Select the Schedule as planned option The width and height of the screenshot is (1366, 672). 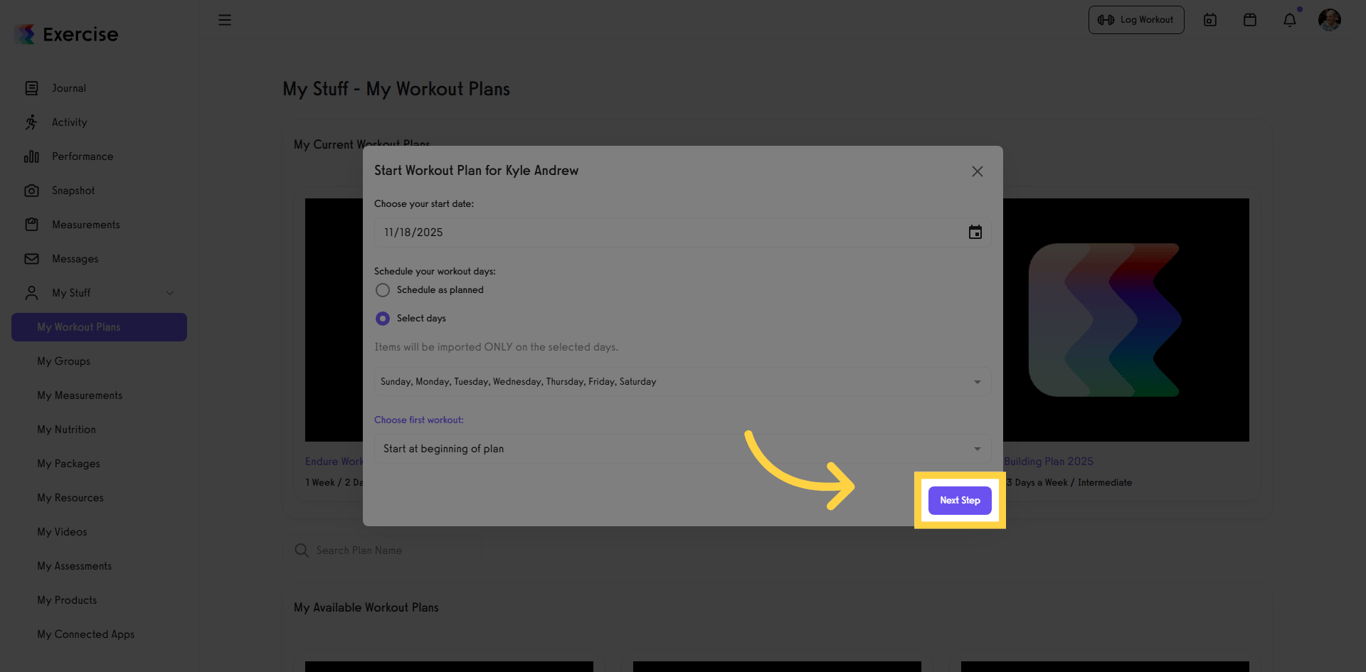tap(383, 290)
